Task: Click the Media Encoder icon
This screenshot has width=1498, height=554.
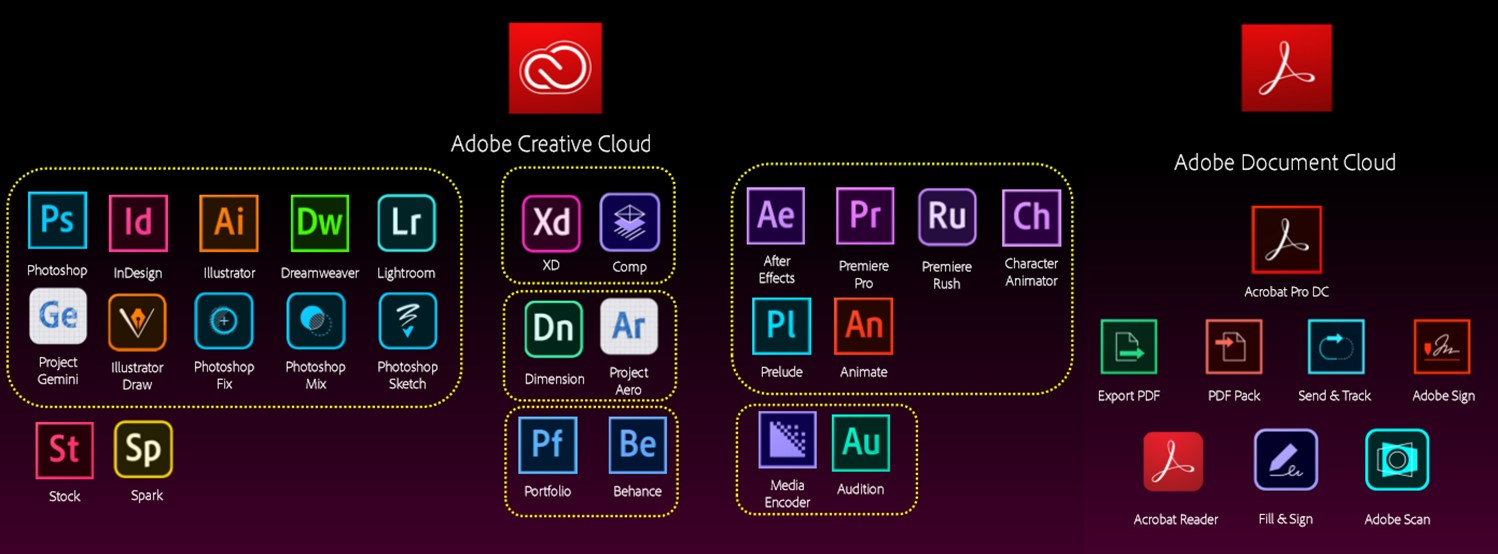Action: (x=788, y=439)
